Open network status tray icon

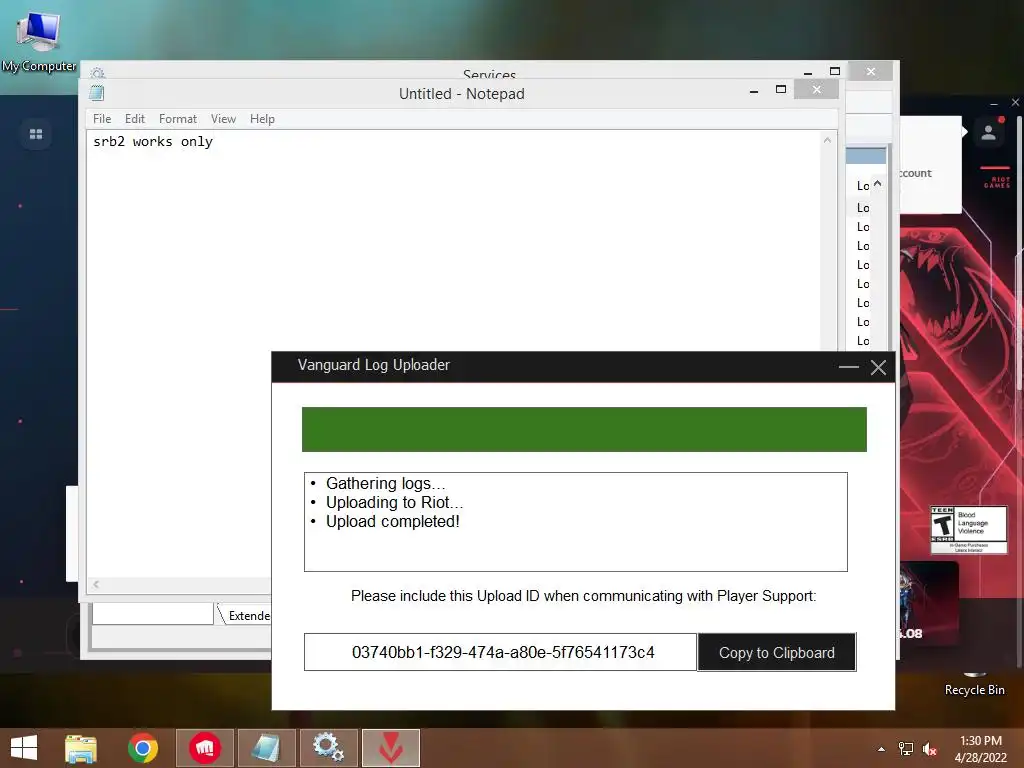(906, 749)
